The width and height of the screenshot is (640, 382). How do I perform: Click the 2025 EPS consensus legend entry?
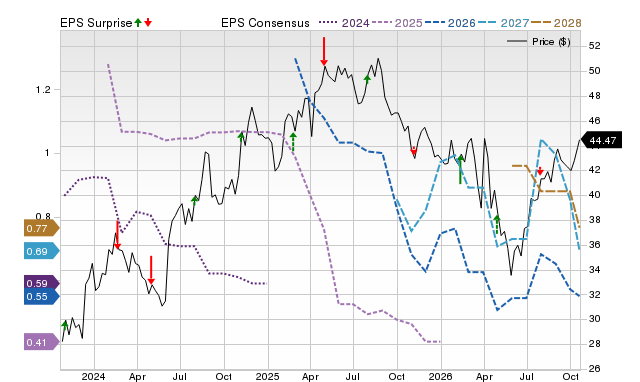[x=397, y=23]
